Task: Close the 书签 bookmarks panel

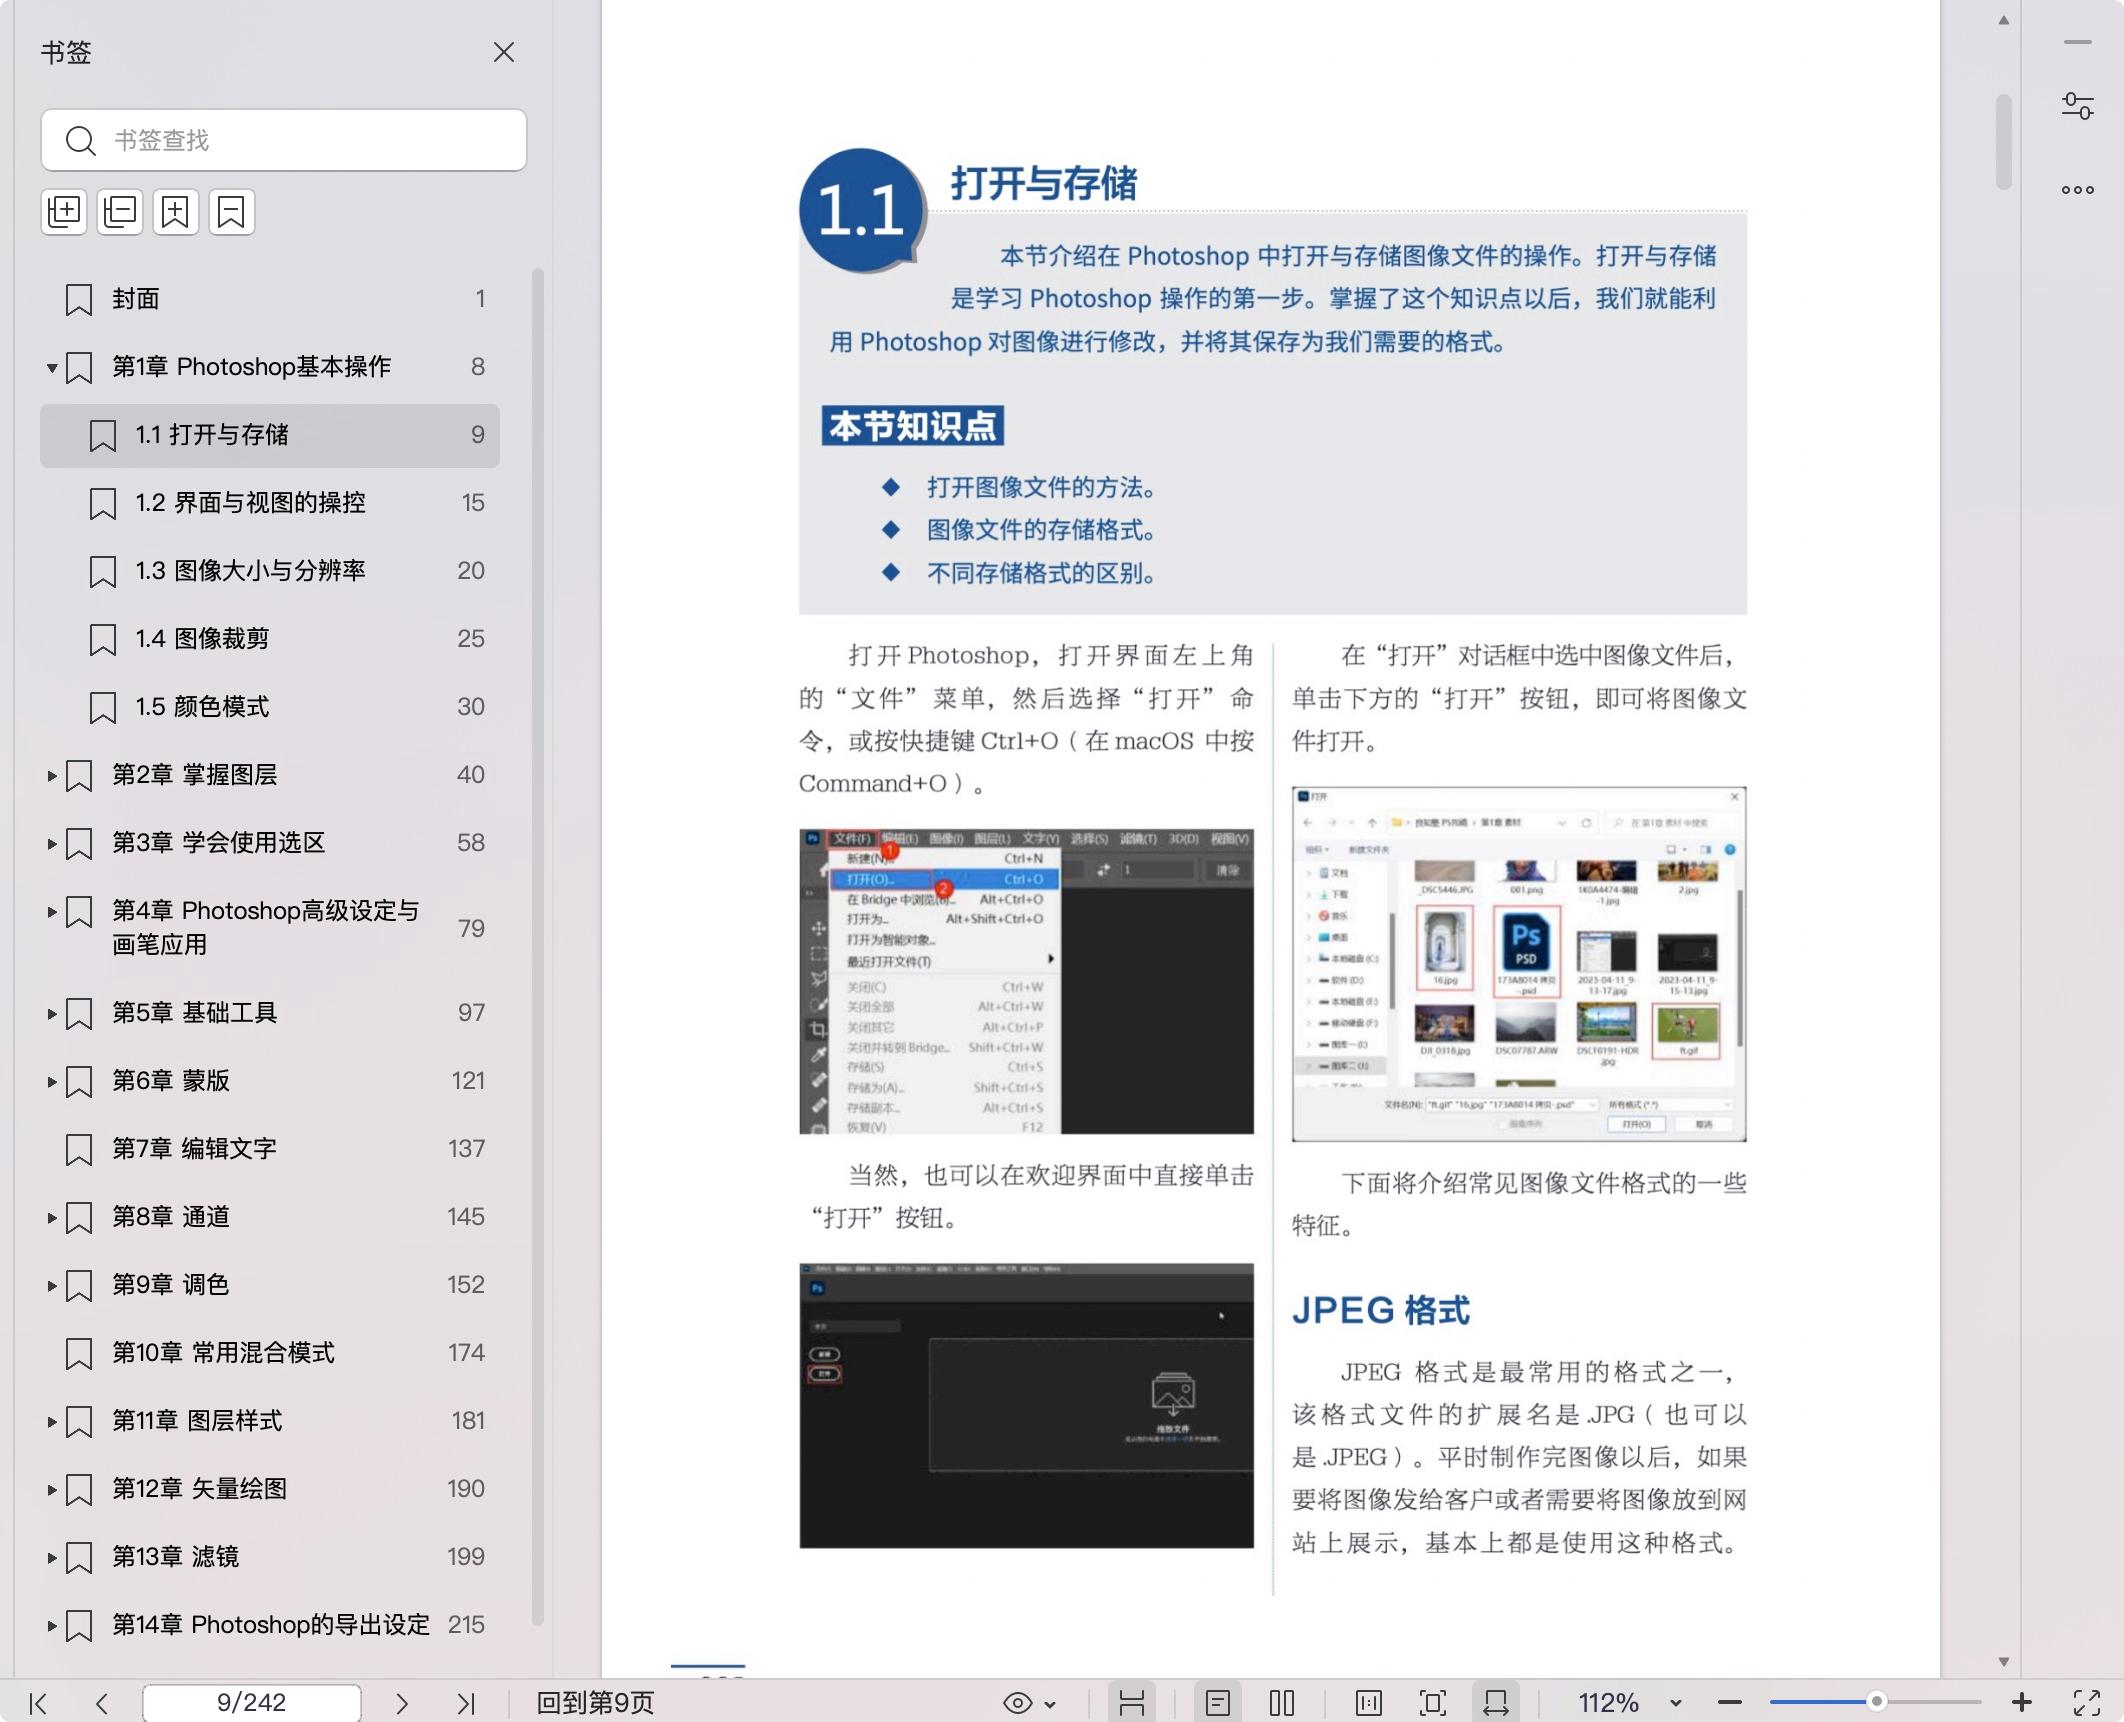Action: click(x=504, y=52)
